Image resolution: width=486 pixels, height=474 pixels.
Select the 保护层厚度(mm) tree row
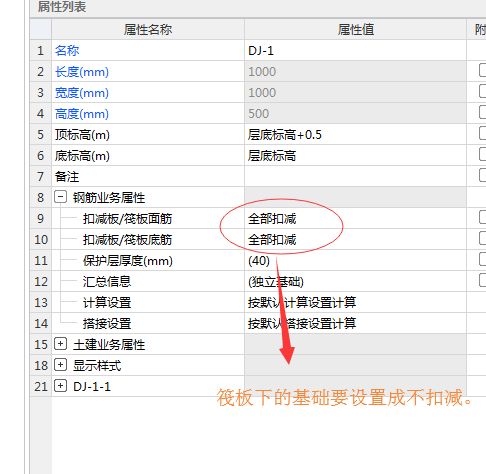(128, 261)
